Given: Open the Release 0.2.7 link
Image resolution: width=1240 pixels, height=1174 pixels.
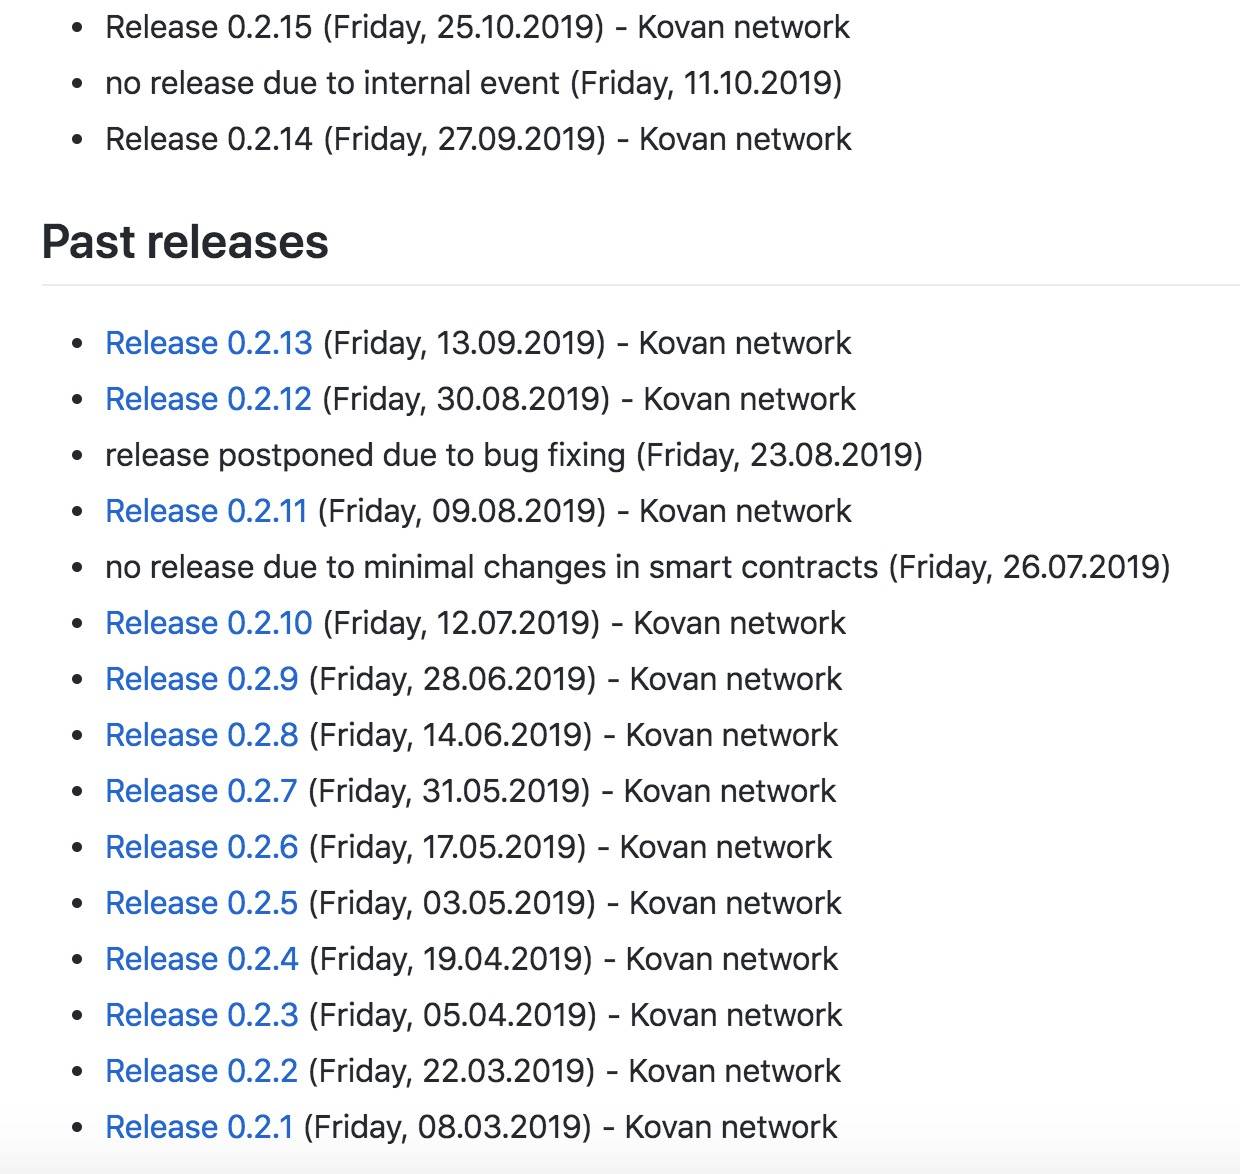Looking at the screenshot, I should coord(201,791).
